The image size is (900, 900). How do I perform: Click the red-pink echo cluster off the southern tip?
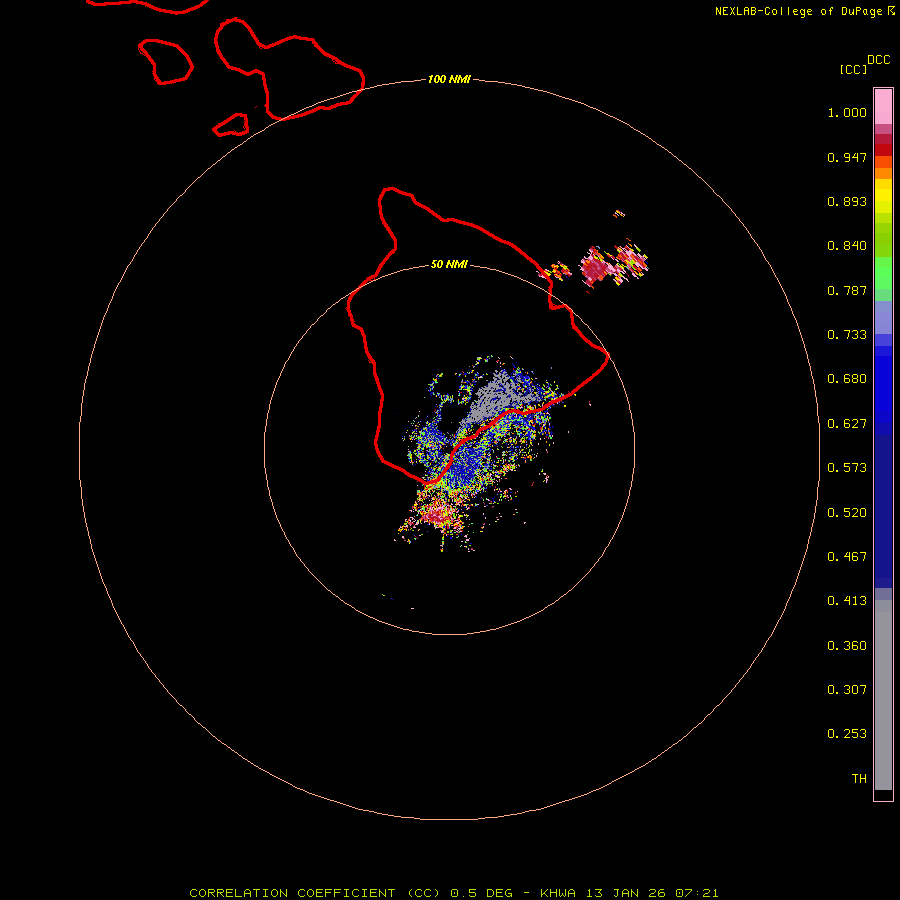[x=440, y=514]
